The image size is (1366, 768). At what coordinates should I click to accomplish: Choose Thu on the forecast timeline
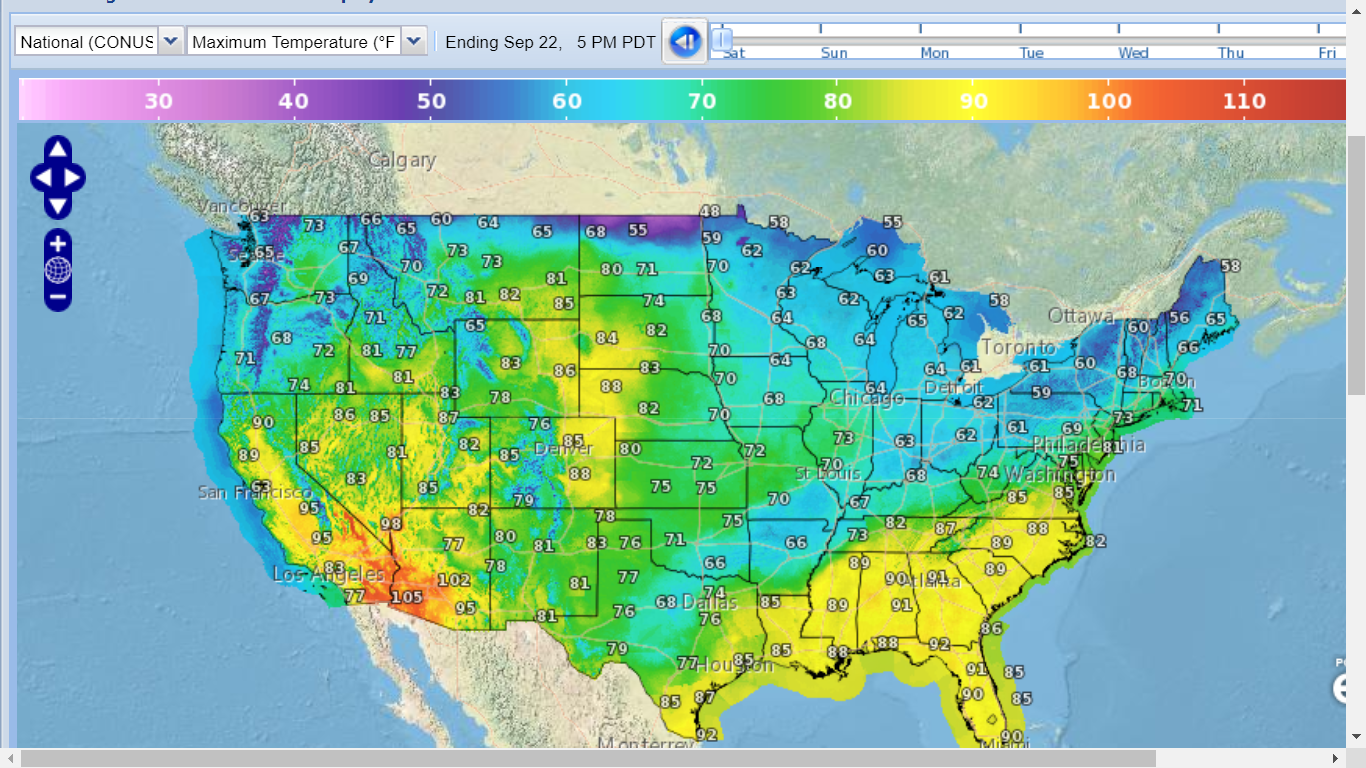(x=1230, y=52)
